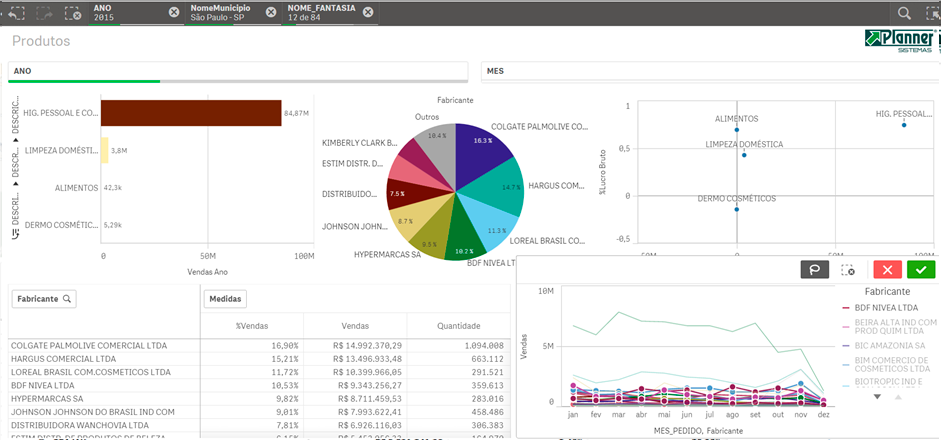Image resolution: width=941 pixels, height=440 pixels.
Task: Remove the ANO 2015 selection
Action: 174,13
